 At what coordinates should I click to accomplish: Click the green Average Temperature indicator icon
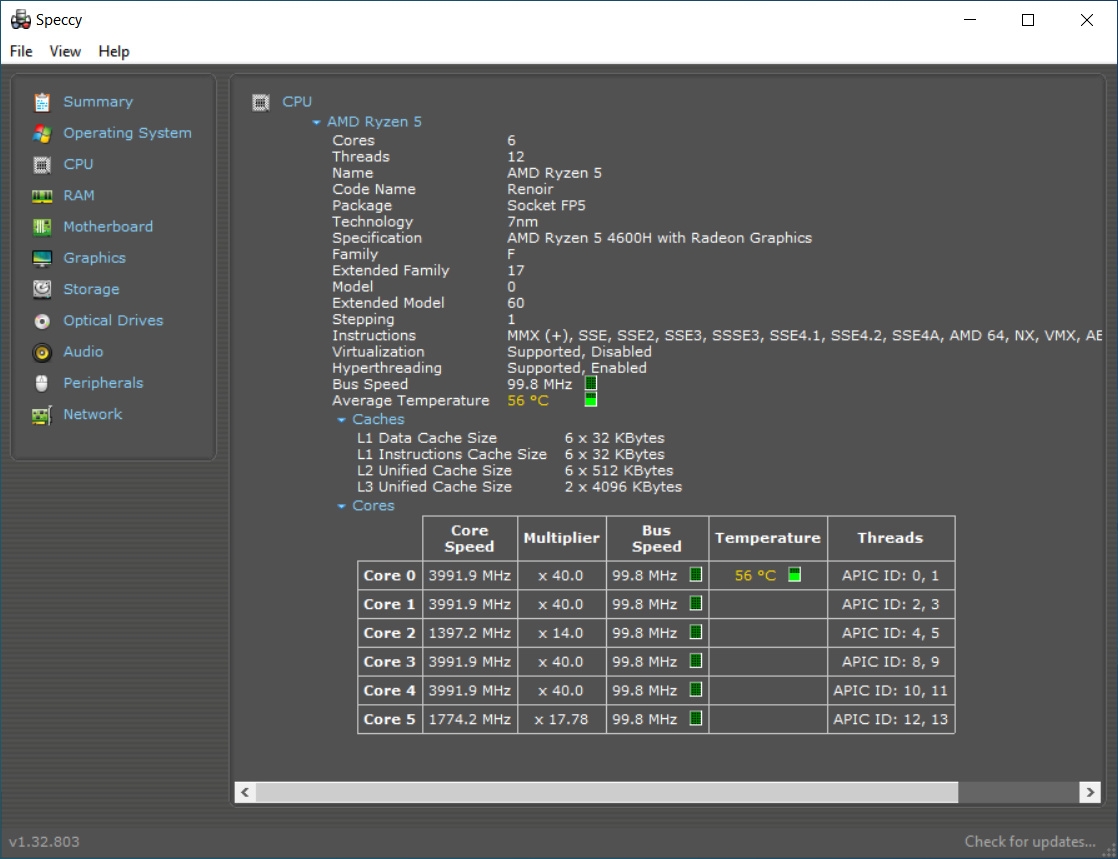point(590,400)
